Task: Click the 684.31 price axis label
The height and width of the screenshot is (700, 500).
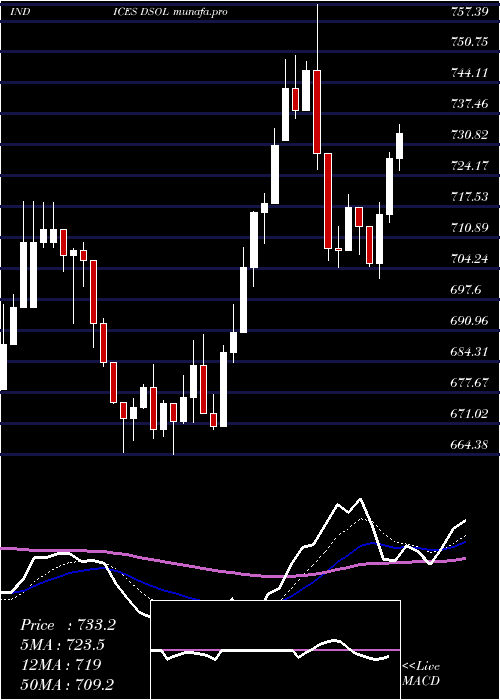Action: (x=467, y=352)
